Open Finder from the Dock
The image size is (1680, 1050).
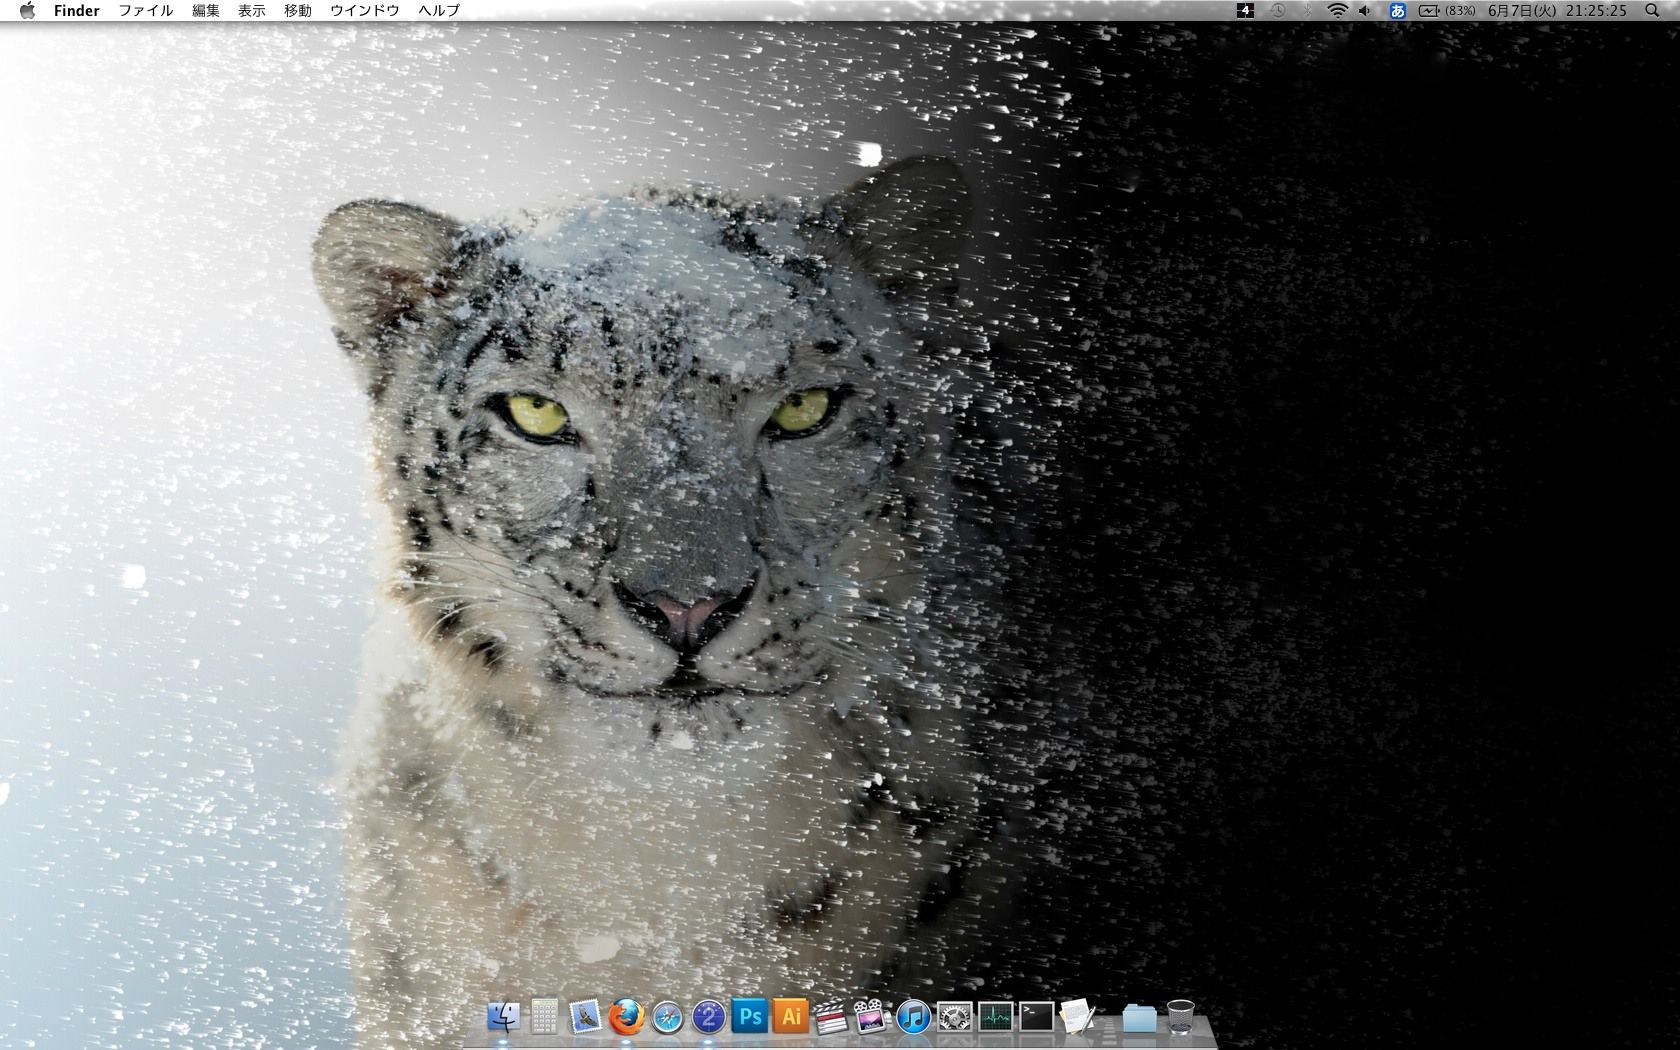click(x=503, y=1017)
